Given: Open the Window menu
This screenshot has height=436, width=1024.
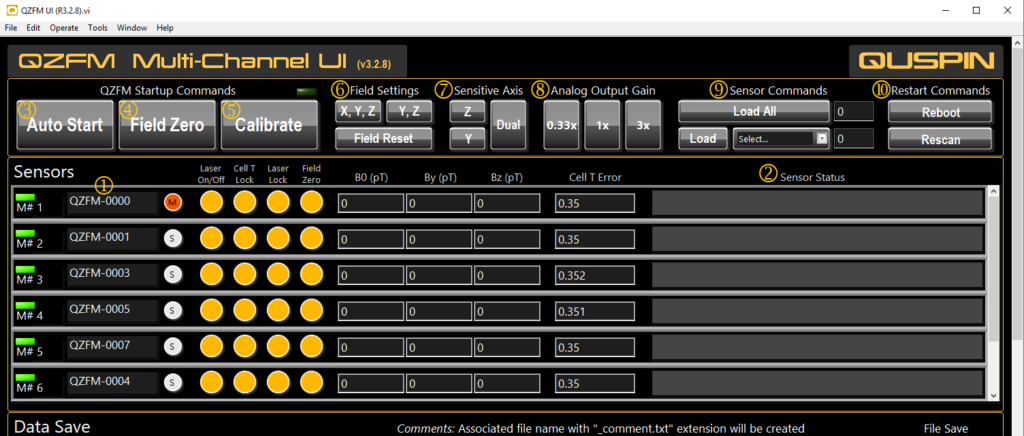Looking at the screenshot, I should click(x=132, y=28).
